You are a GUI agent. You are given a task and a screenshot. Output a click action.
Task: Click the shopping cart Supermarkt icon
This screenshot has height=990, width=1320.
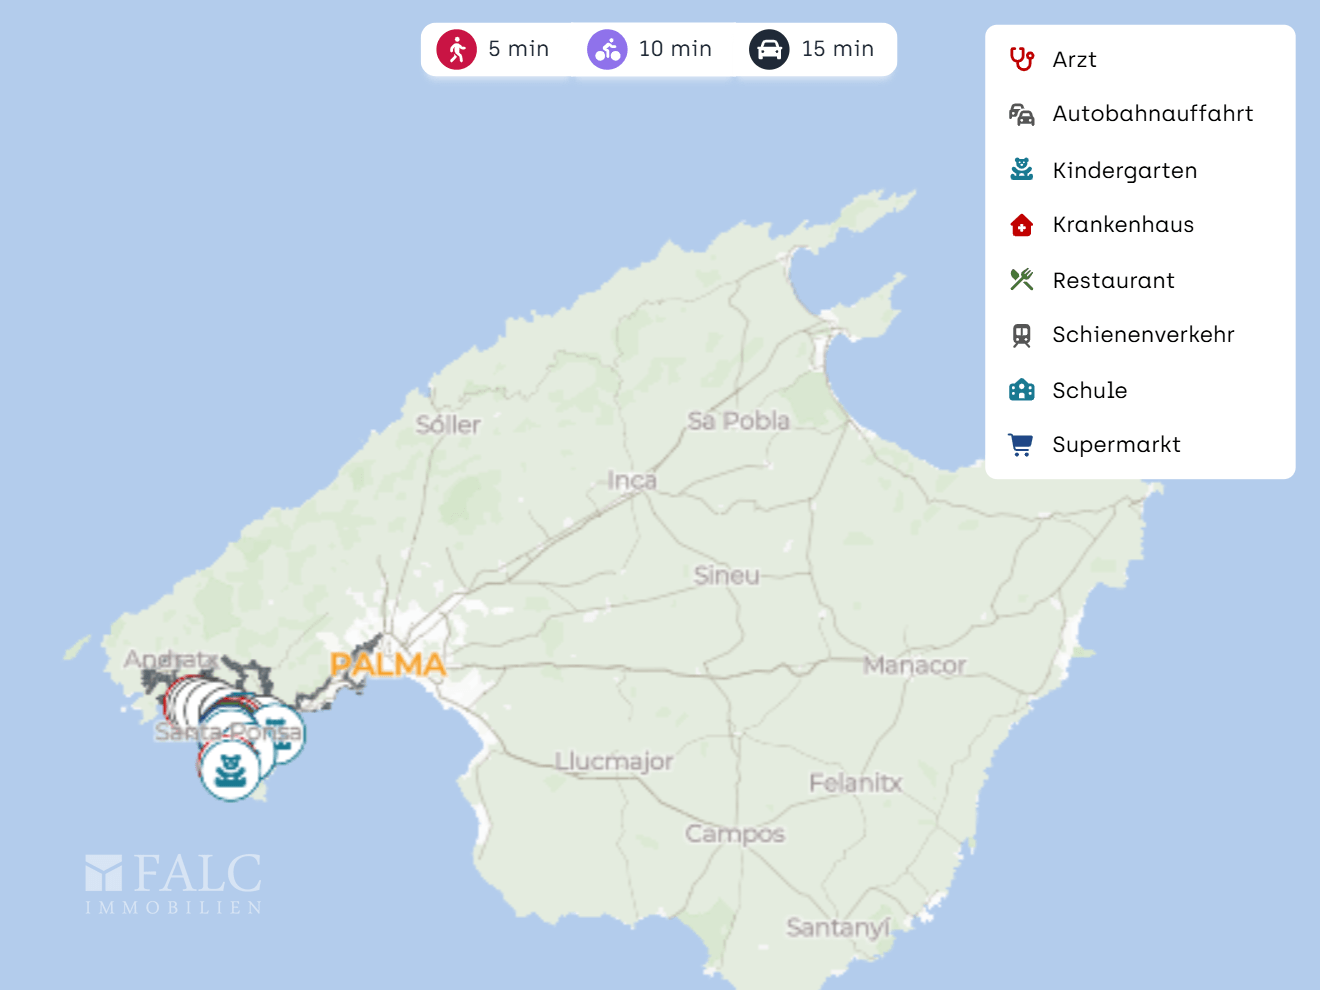1021,445
